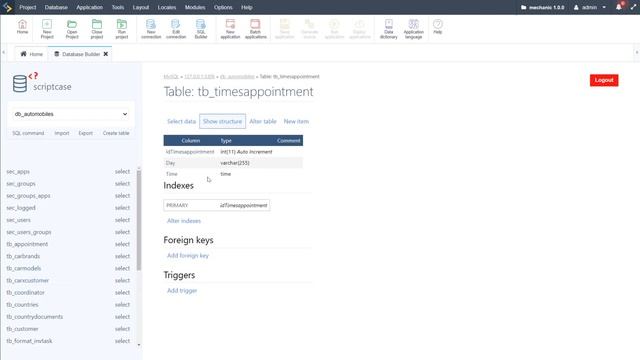Open the Home toolbar icon
This screenshot has height=360, width=640.
[x=22, y=27]
